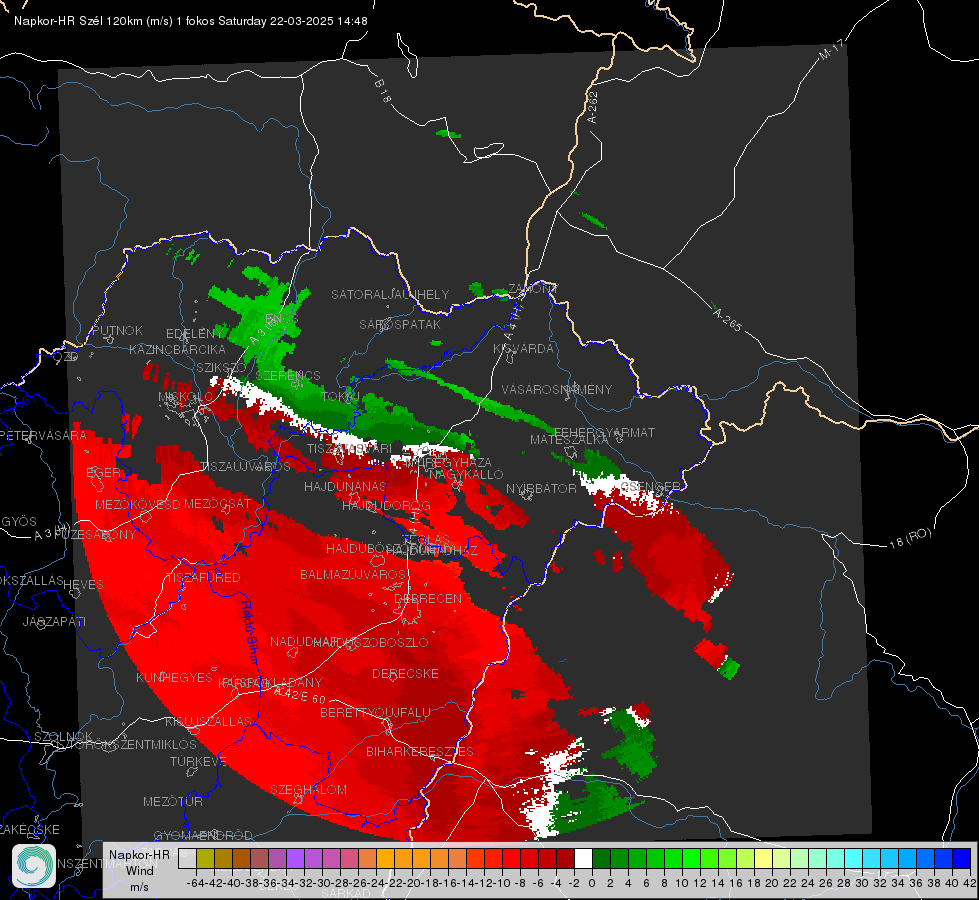Pick the deep blue legend swatch between 40 and 42
This screenshot has width=979, height=900.
pos(962,858)
